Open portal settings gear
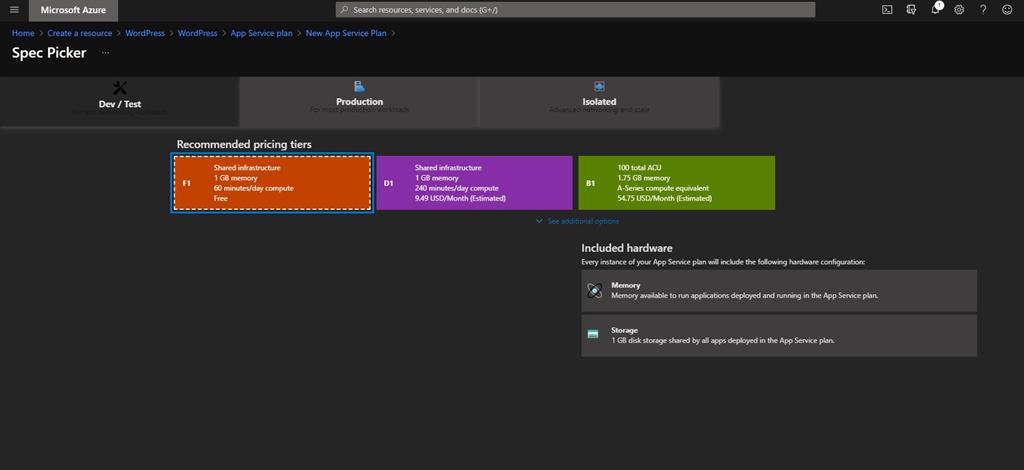Viewport: 1024px width, 470px height. pos(959,10)
